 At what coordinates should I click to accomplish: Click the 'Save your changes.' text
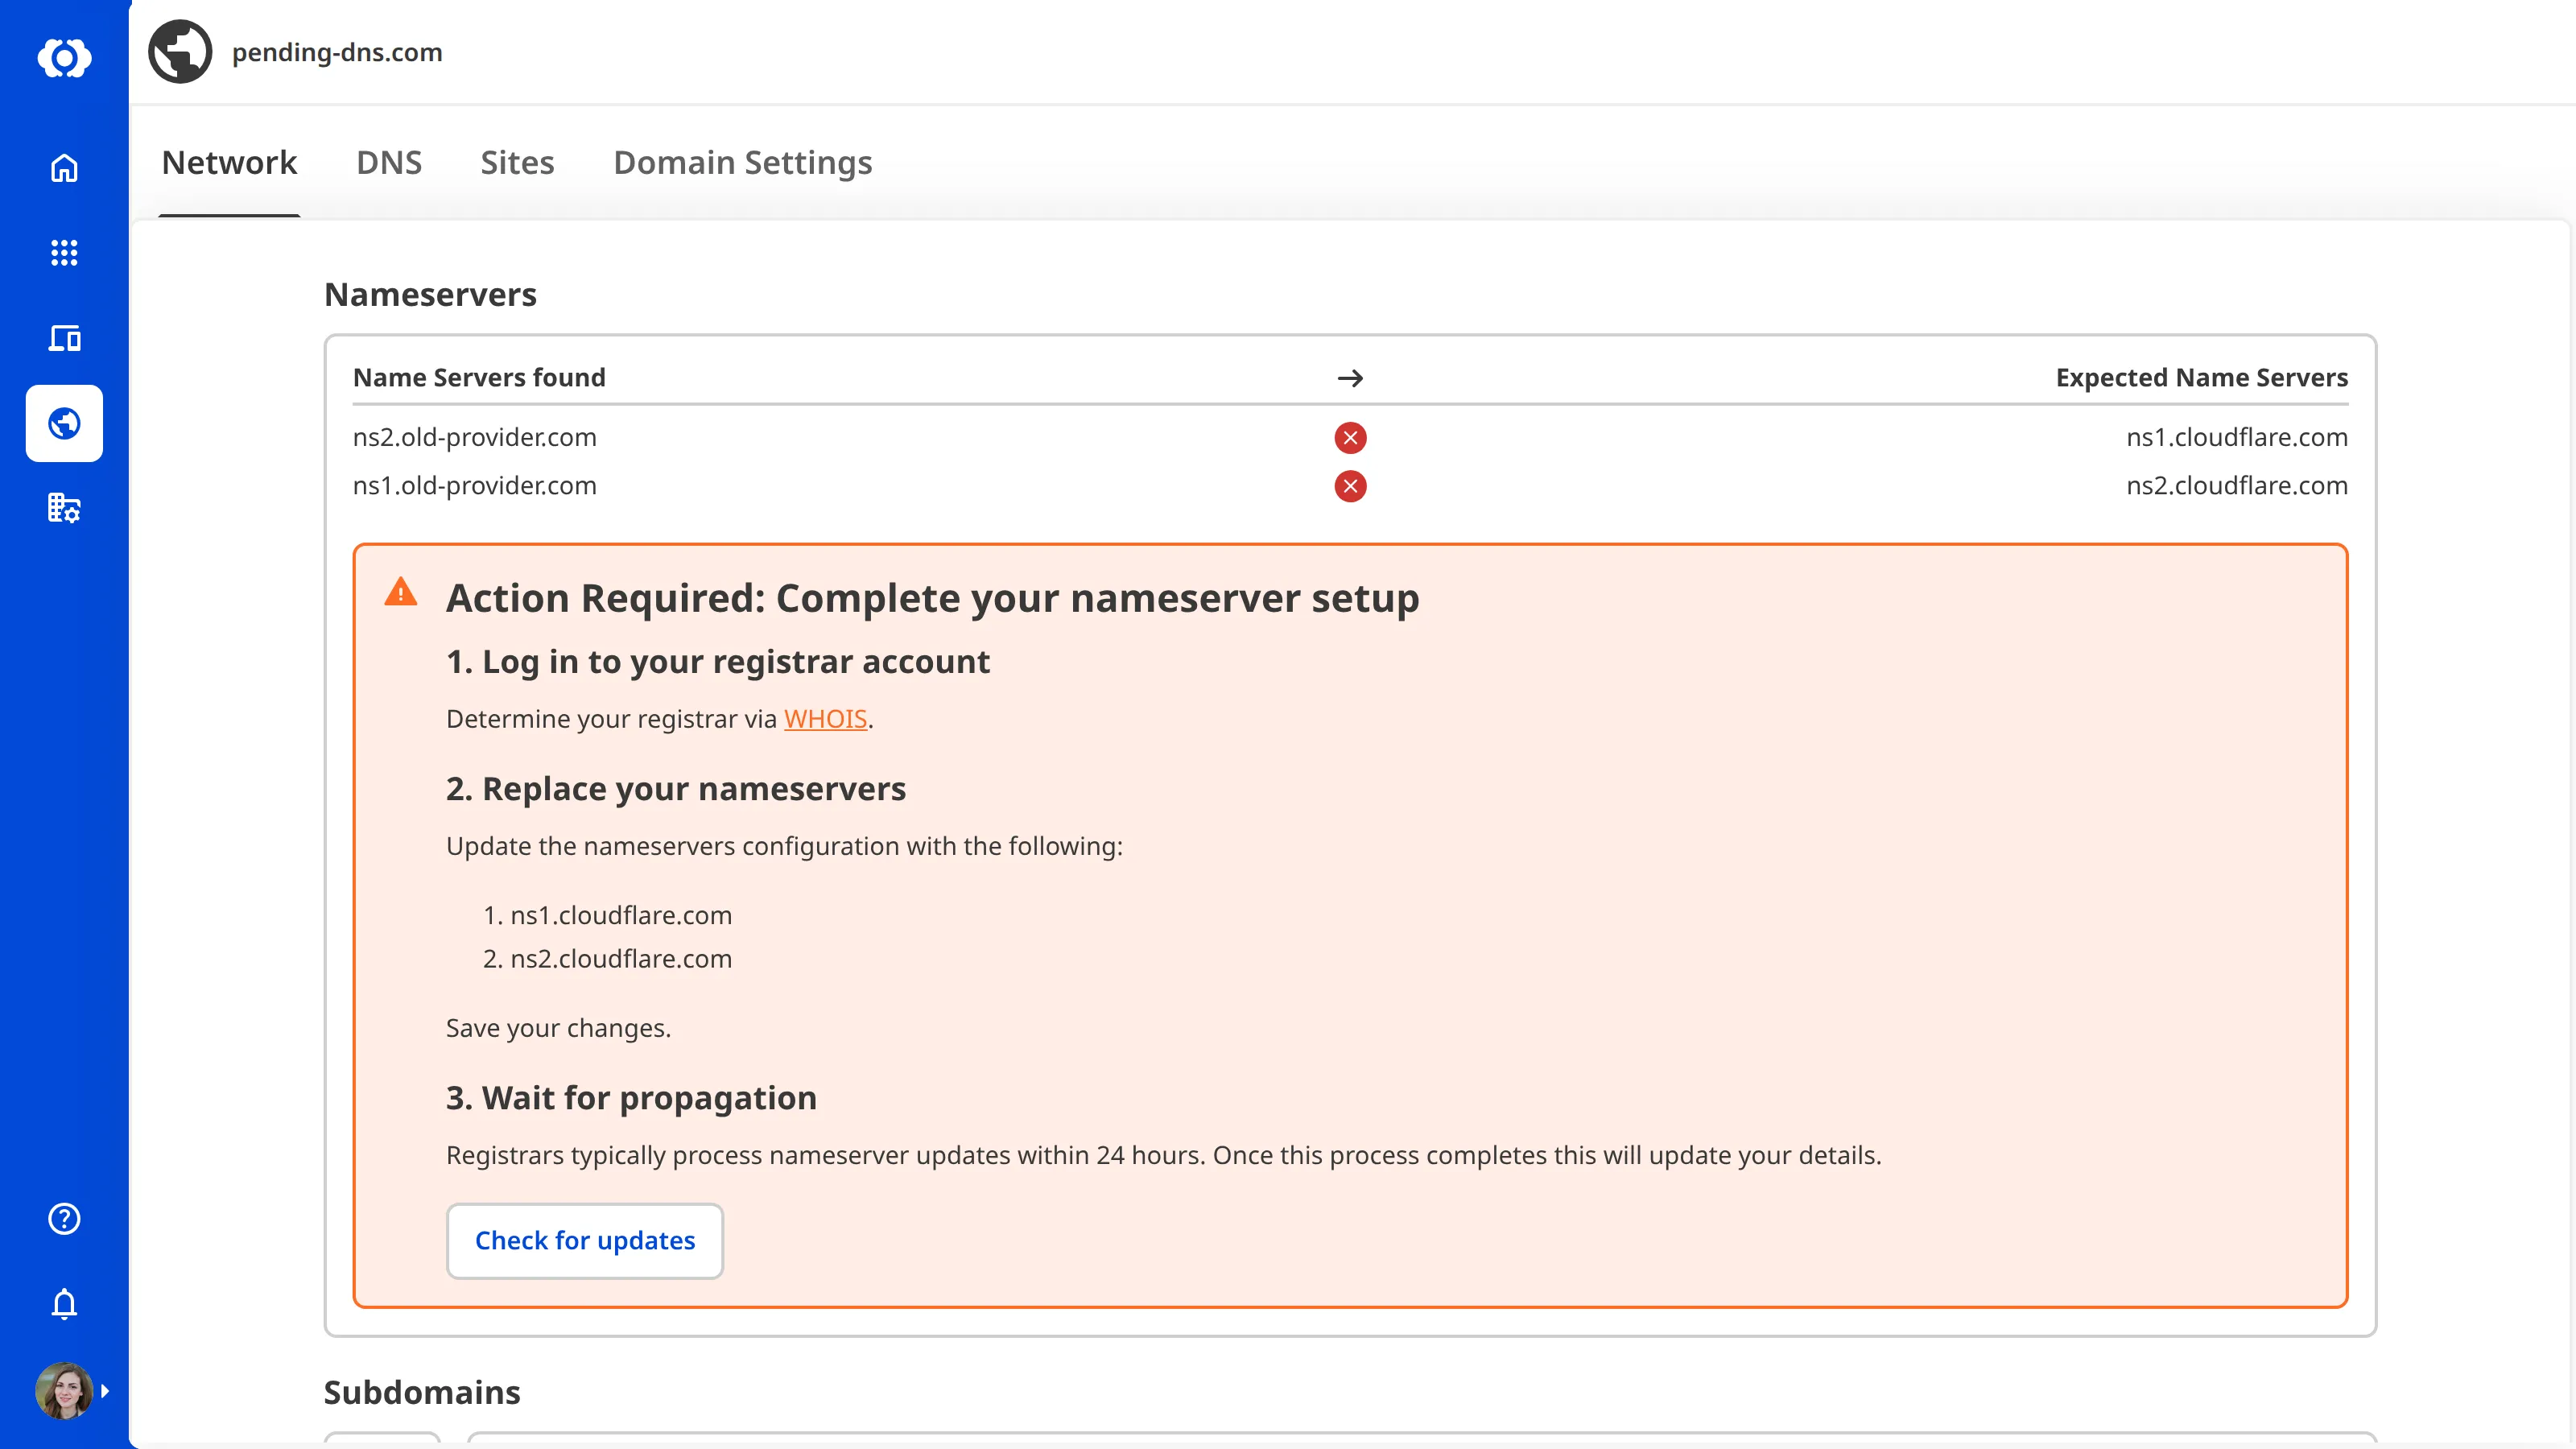coord(558,1028)
